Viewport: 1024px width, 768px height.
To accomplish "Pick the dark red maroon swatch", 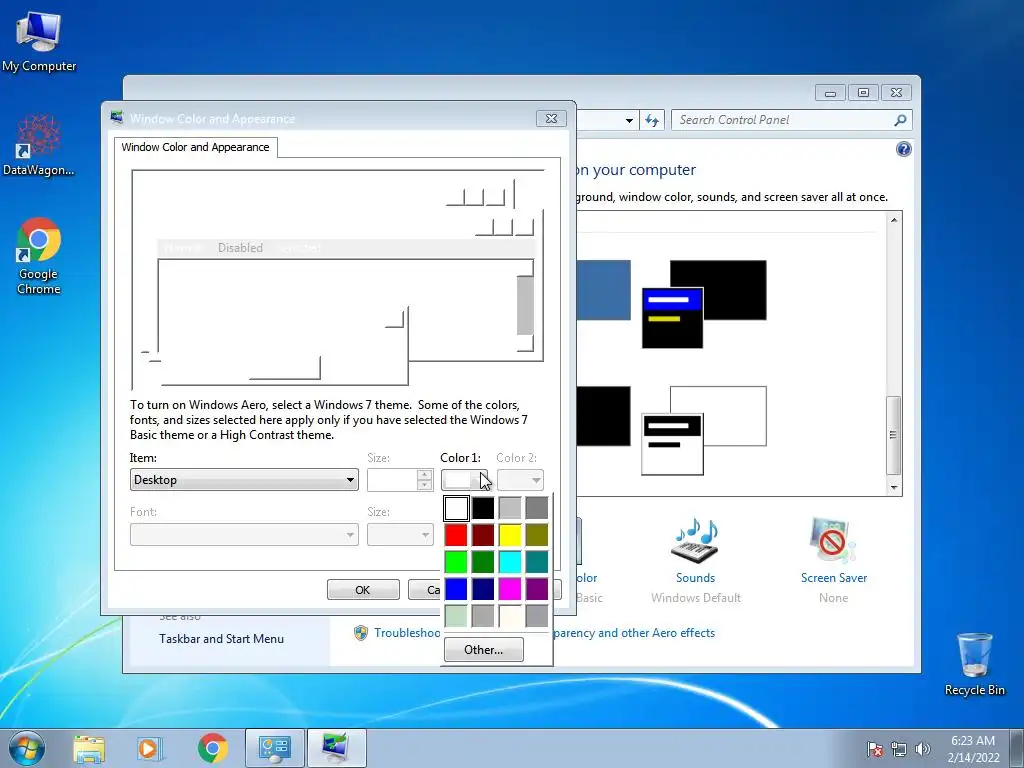I will [x=483, y=535].
